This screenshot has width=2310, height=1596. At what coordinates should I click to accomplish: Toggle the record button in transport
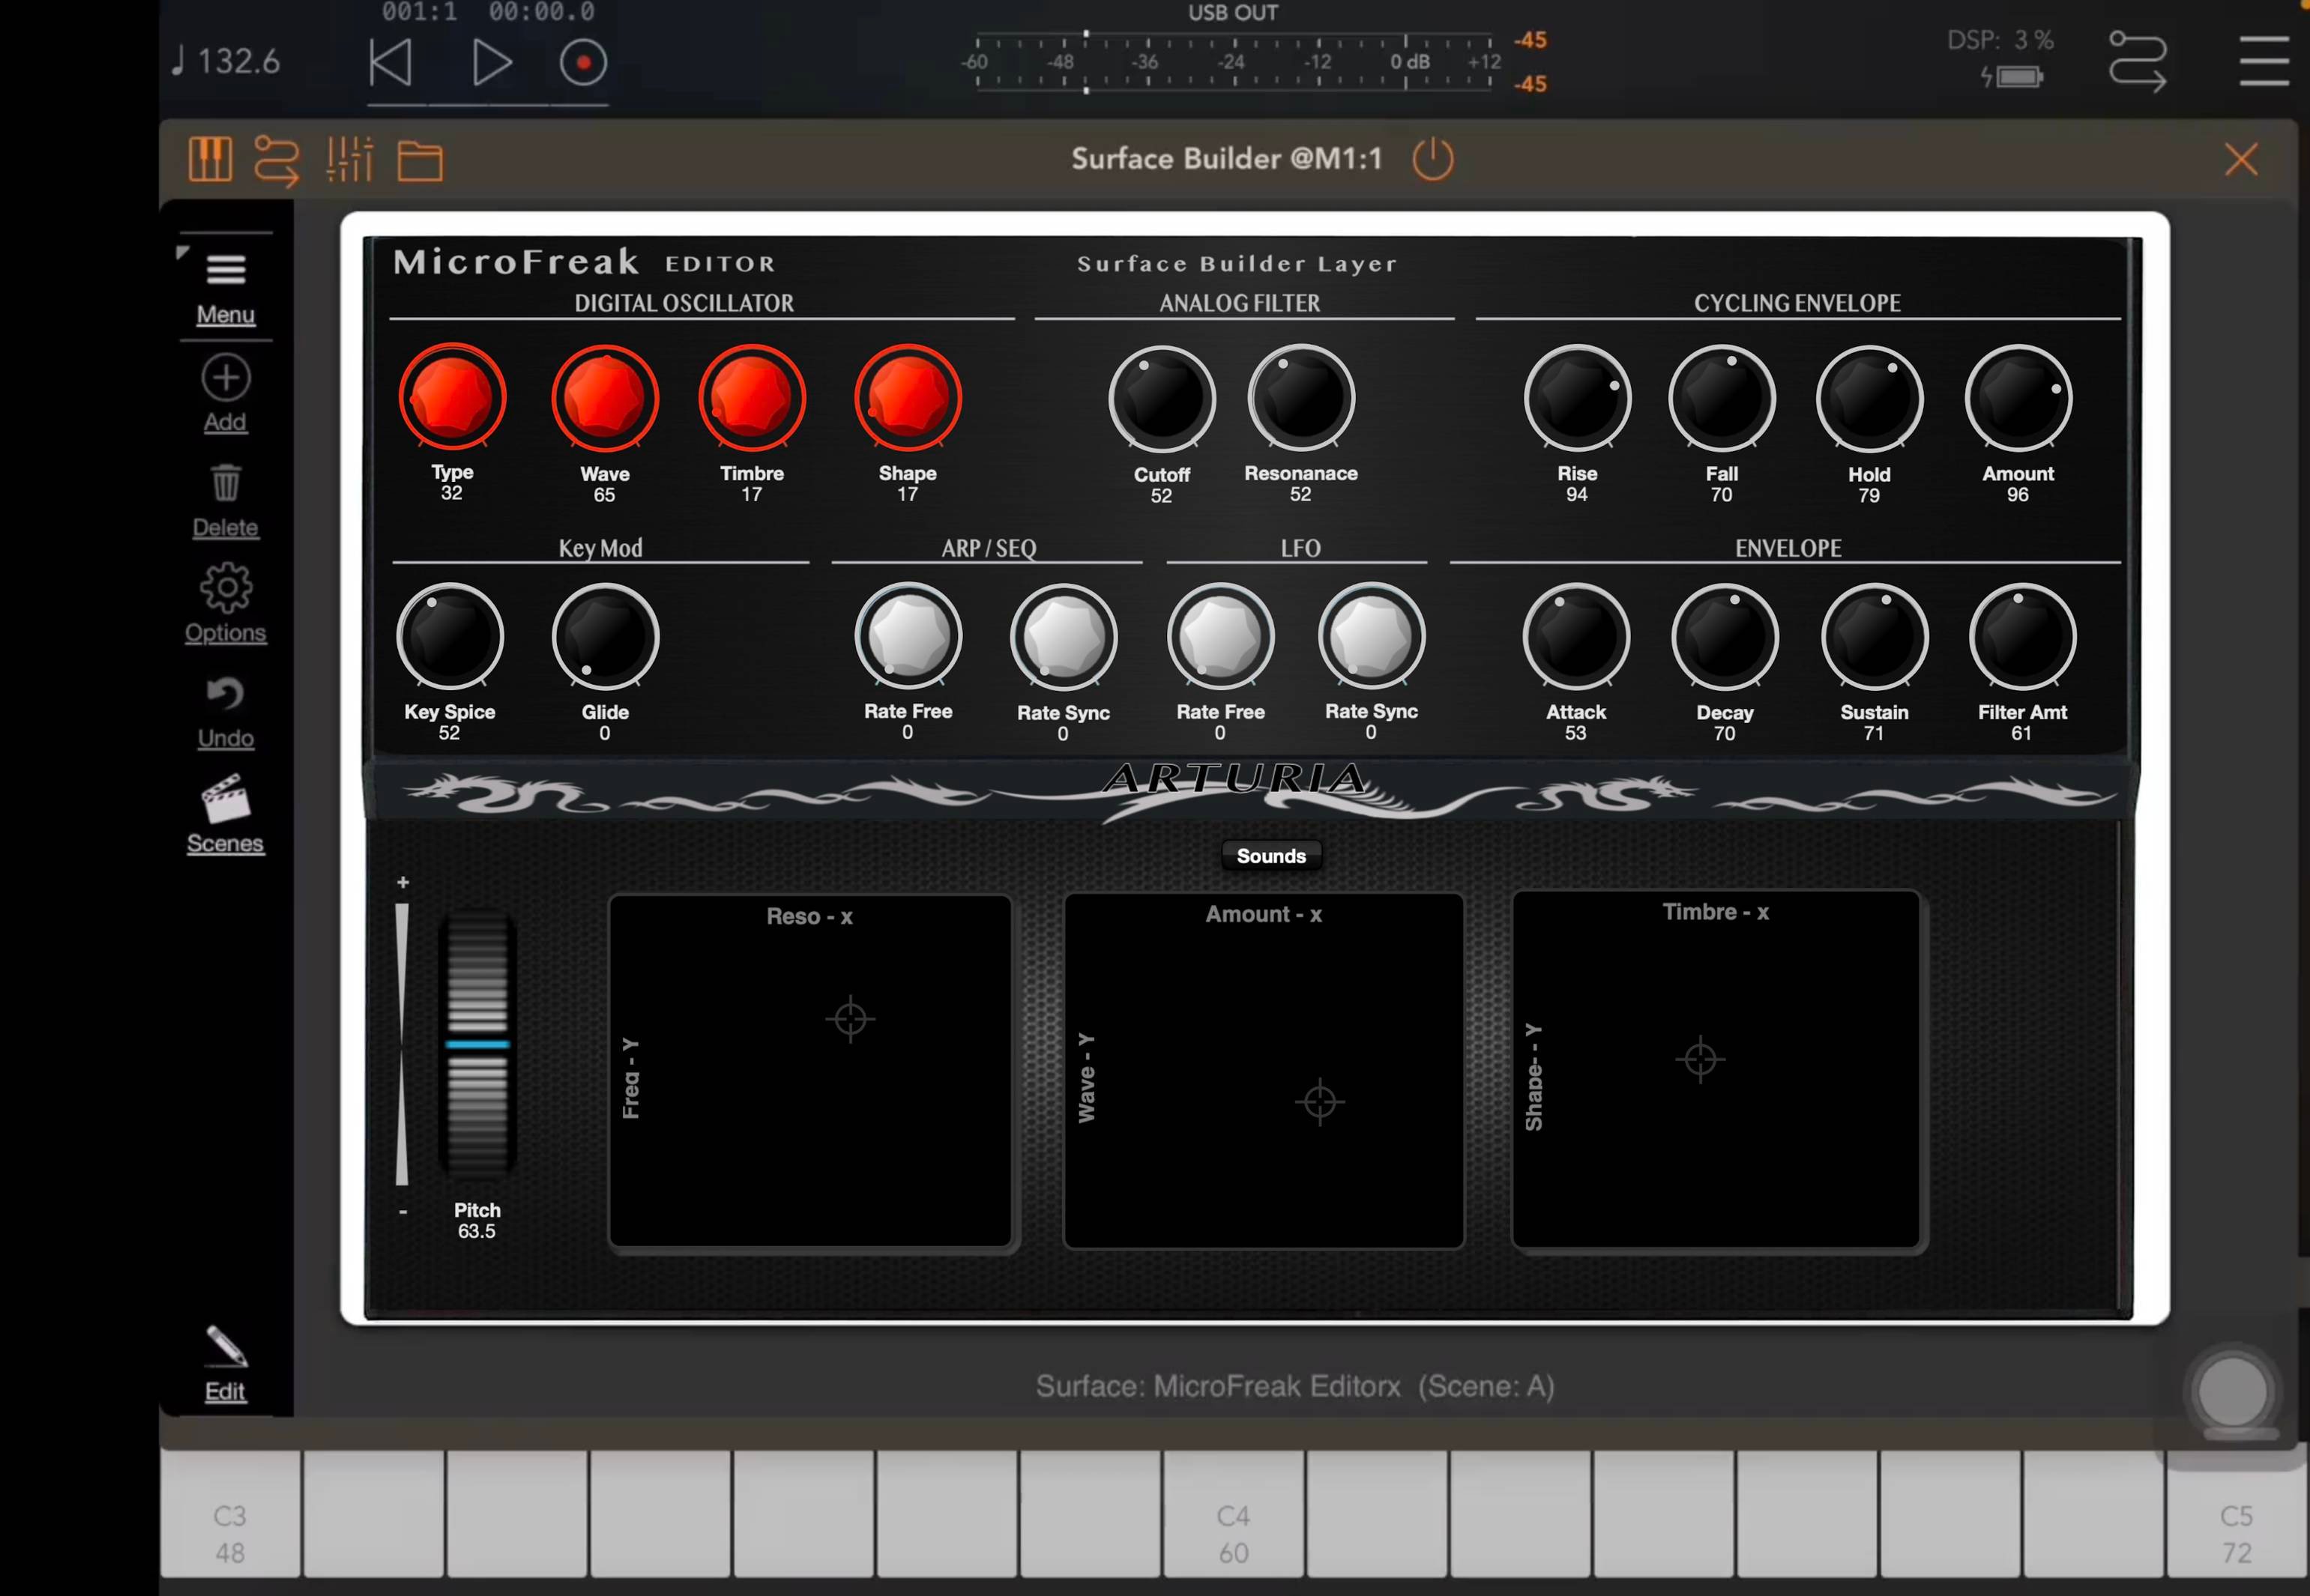[x=583, y=63]
